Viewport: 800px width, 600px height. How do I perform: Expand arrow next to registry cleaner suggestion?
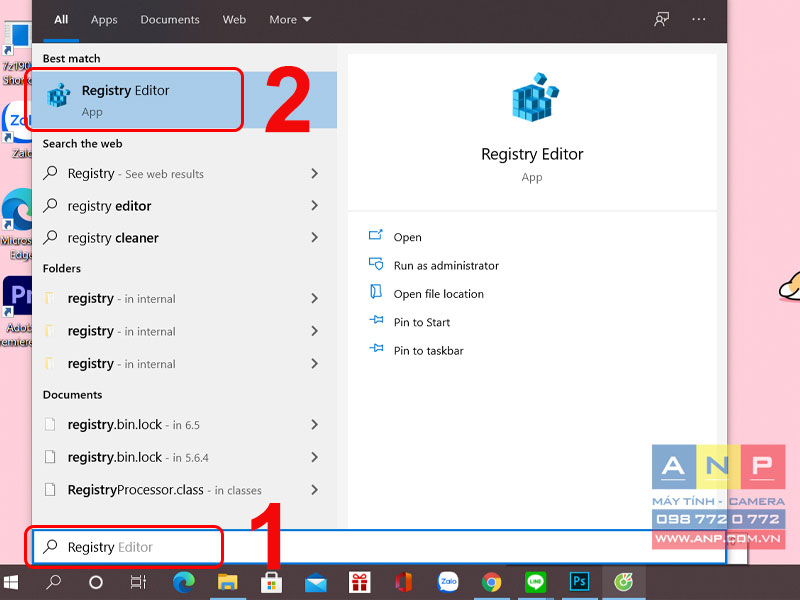tap(314, 237)
